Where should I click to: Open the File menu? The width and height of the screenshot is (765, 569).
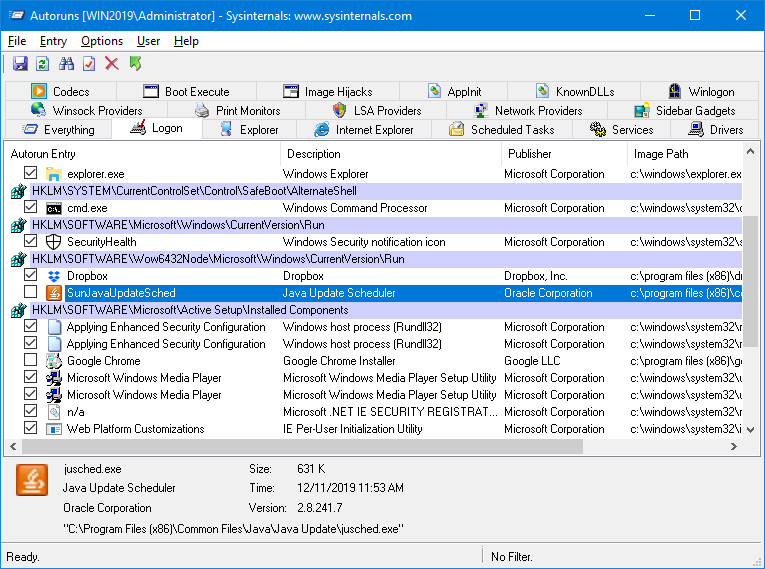(17, 41)
